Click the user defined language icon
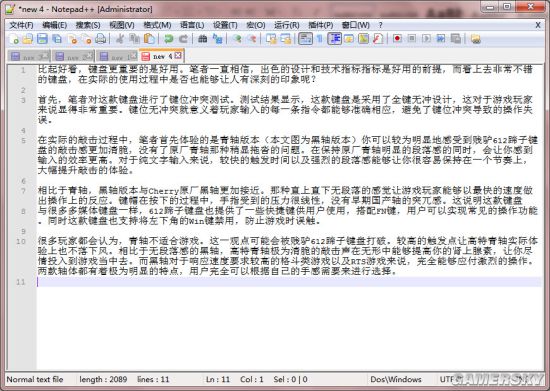This screenshot has width=550, height=391. click(x=349, y=39)
